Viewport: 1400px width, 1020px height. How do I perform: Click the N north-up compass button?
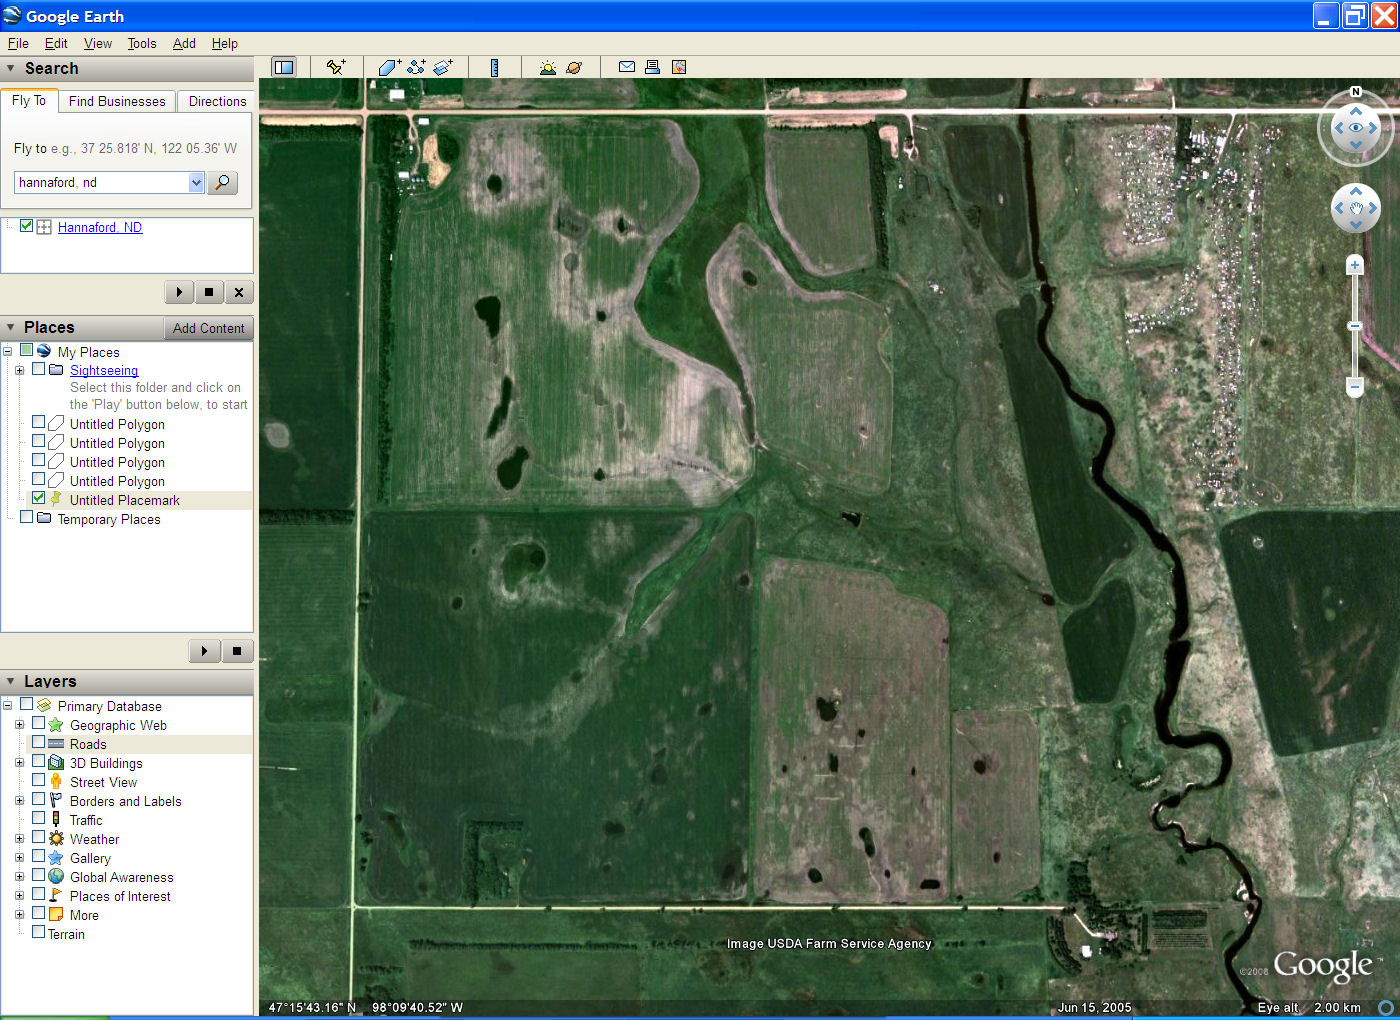point(1356,92)
